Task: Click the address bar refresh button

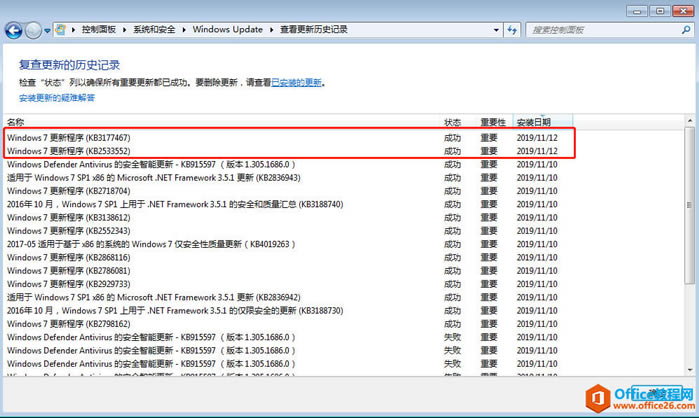Action: pos(512,30)
